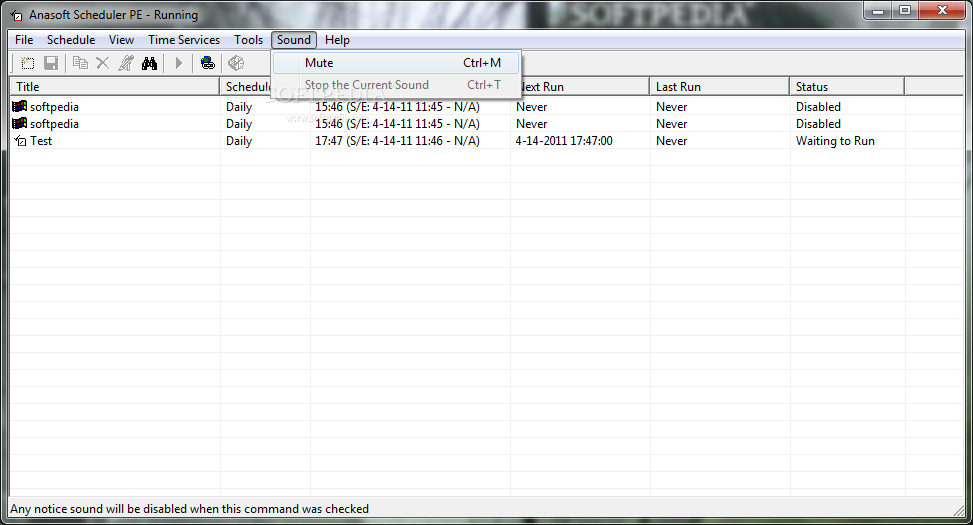Open the File menu
Viewport: 973px width, 525px height.
tap(24, 40)
